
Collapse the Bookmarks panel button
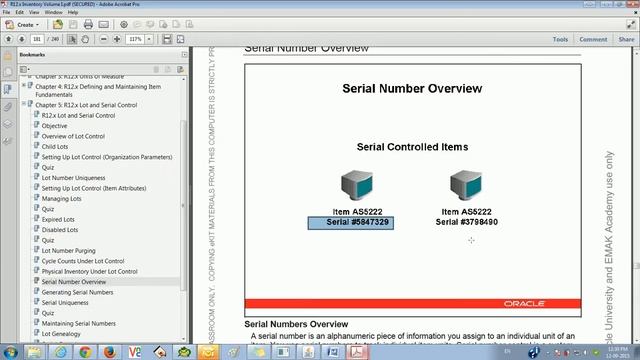pos(184,54)
